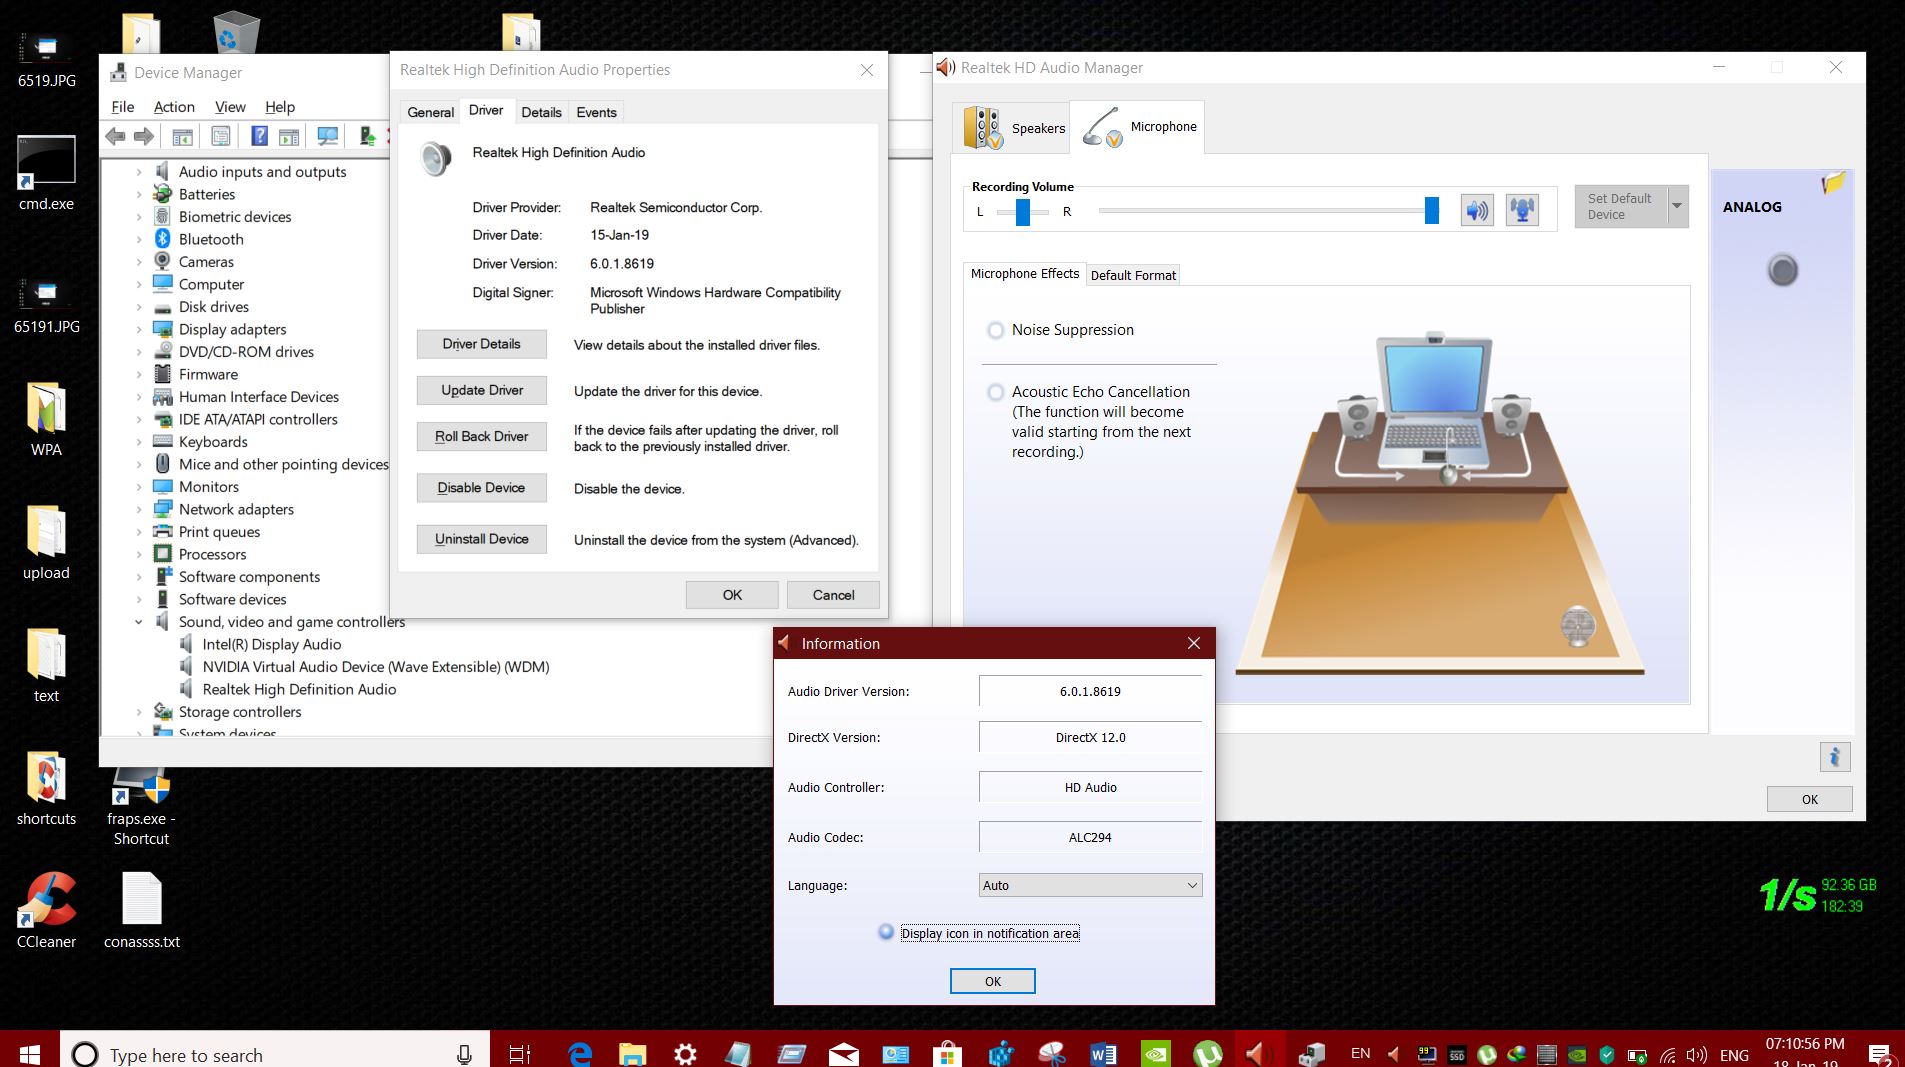Open the Language dropdown set to Auto
Image resolution: width=1905 pixels, height=1067 pixels.
click(x=1090, y=885)
